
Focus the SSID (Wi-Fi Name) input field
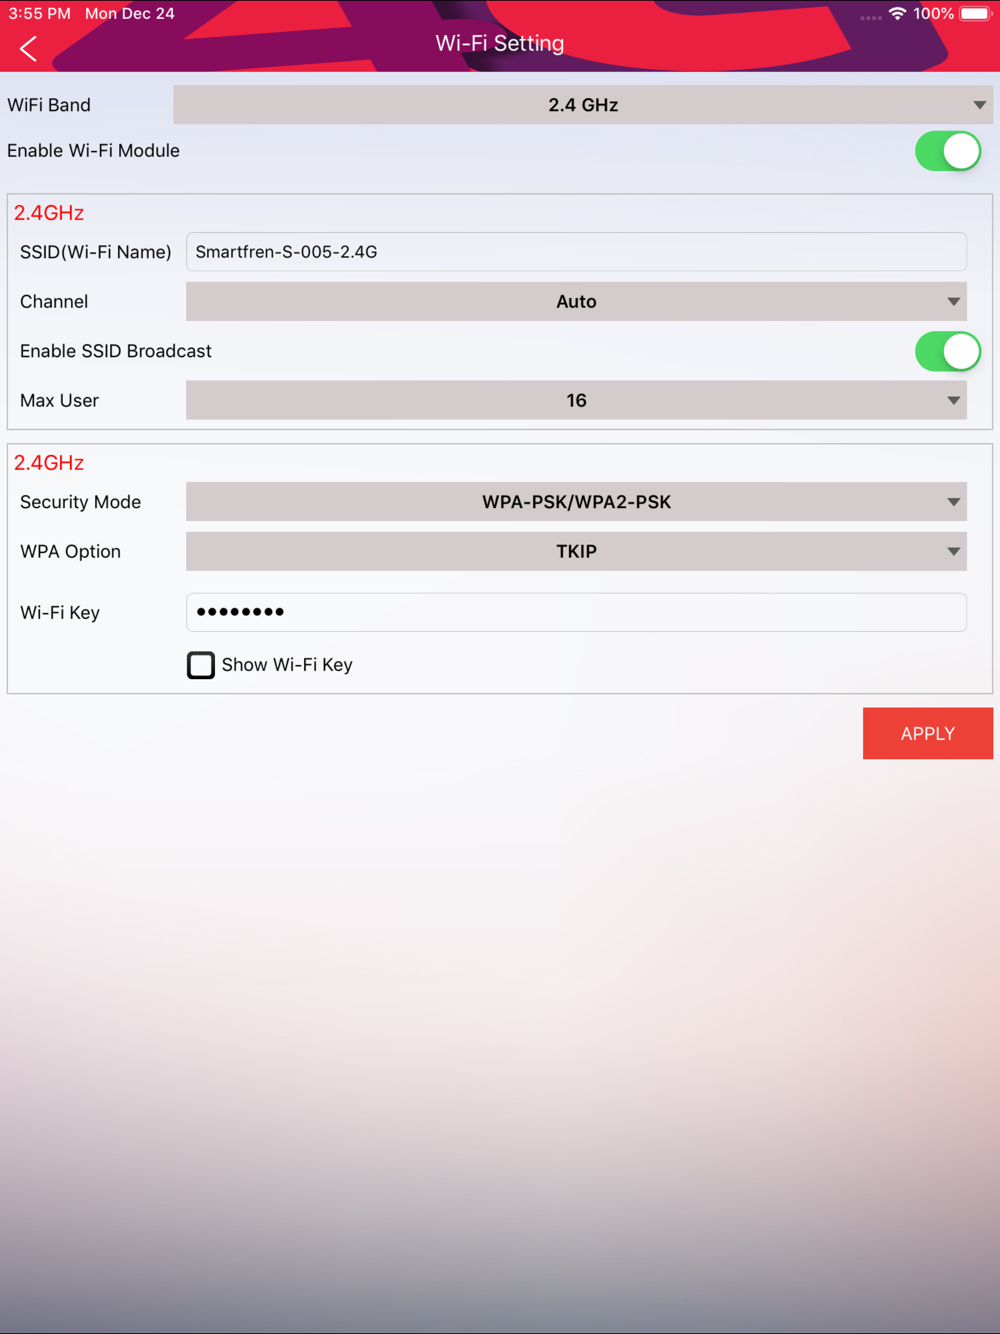pyautogui.click(x=576, y=252)
